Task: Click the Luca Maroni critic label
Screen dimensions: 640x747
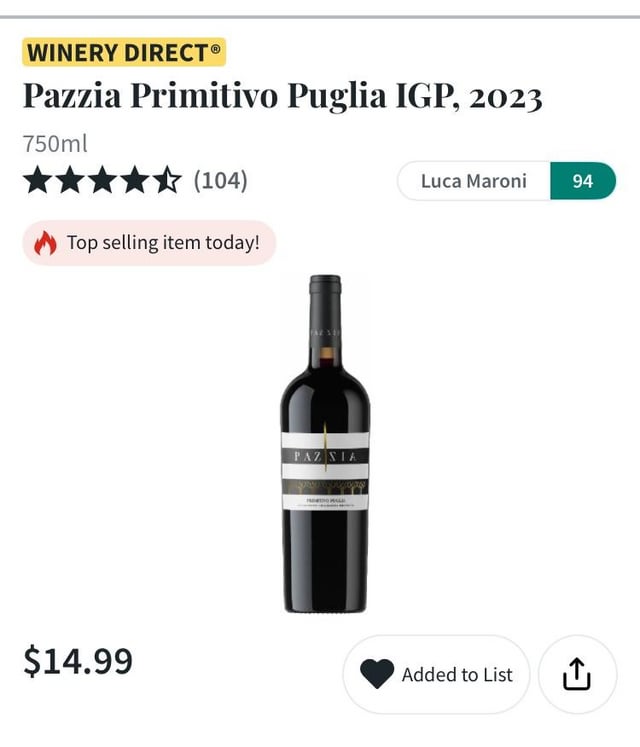Action: coord(473,181)
